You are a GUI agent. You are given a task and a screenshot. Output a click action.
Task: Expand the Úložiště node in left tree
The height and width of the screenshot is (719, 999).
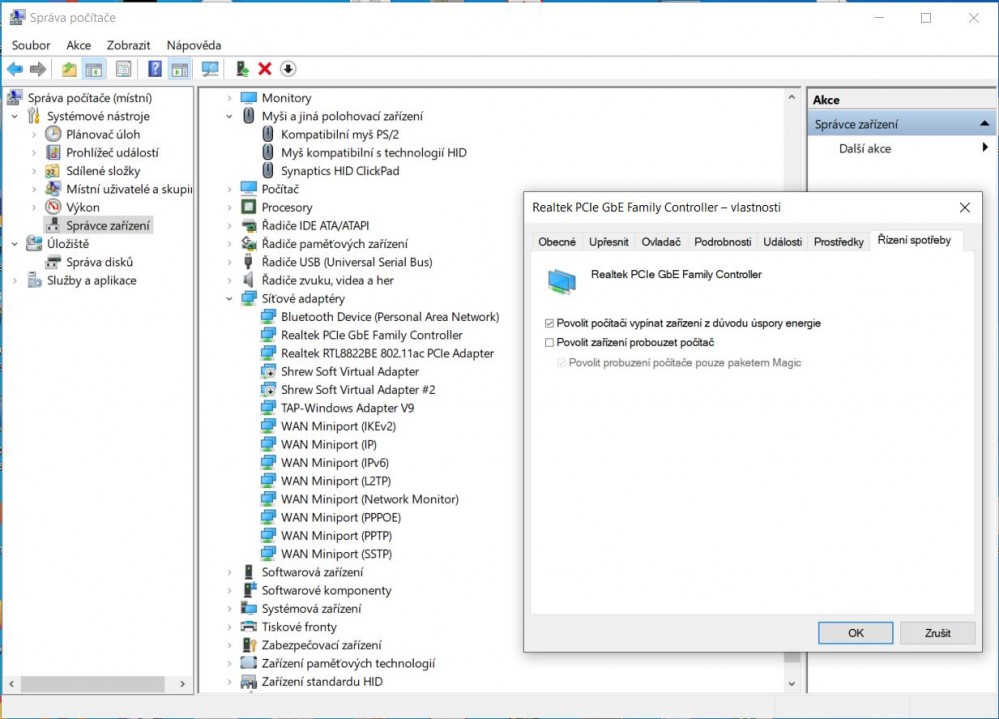[15, 244]
